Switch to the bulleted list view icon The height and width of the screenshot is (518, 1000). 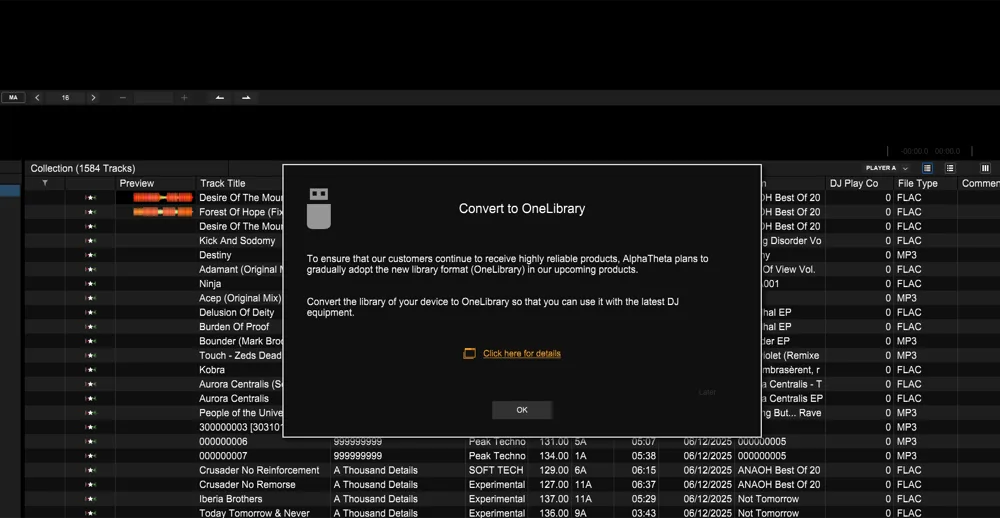950,168
